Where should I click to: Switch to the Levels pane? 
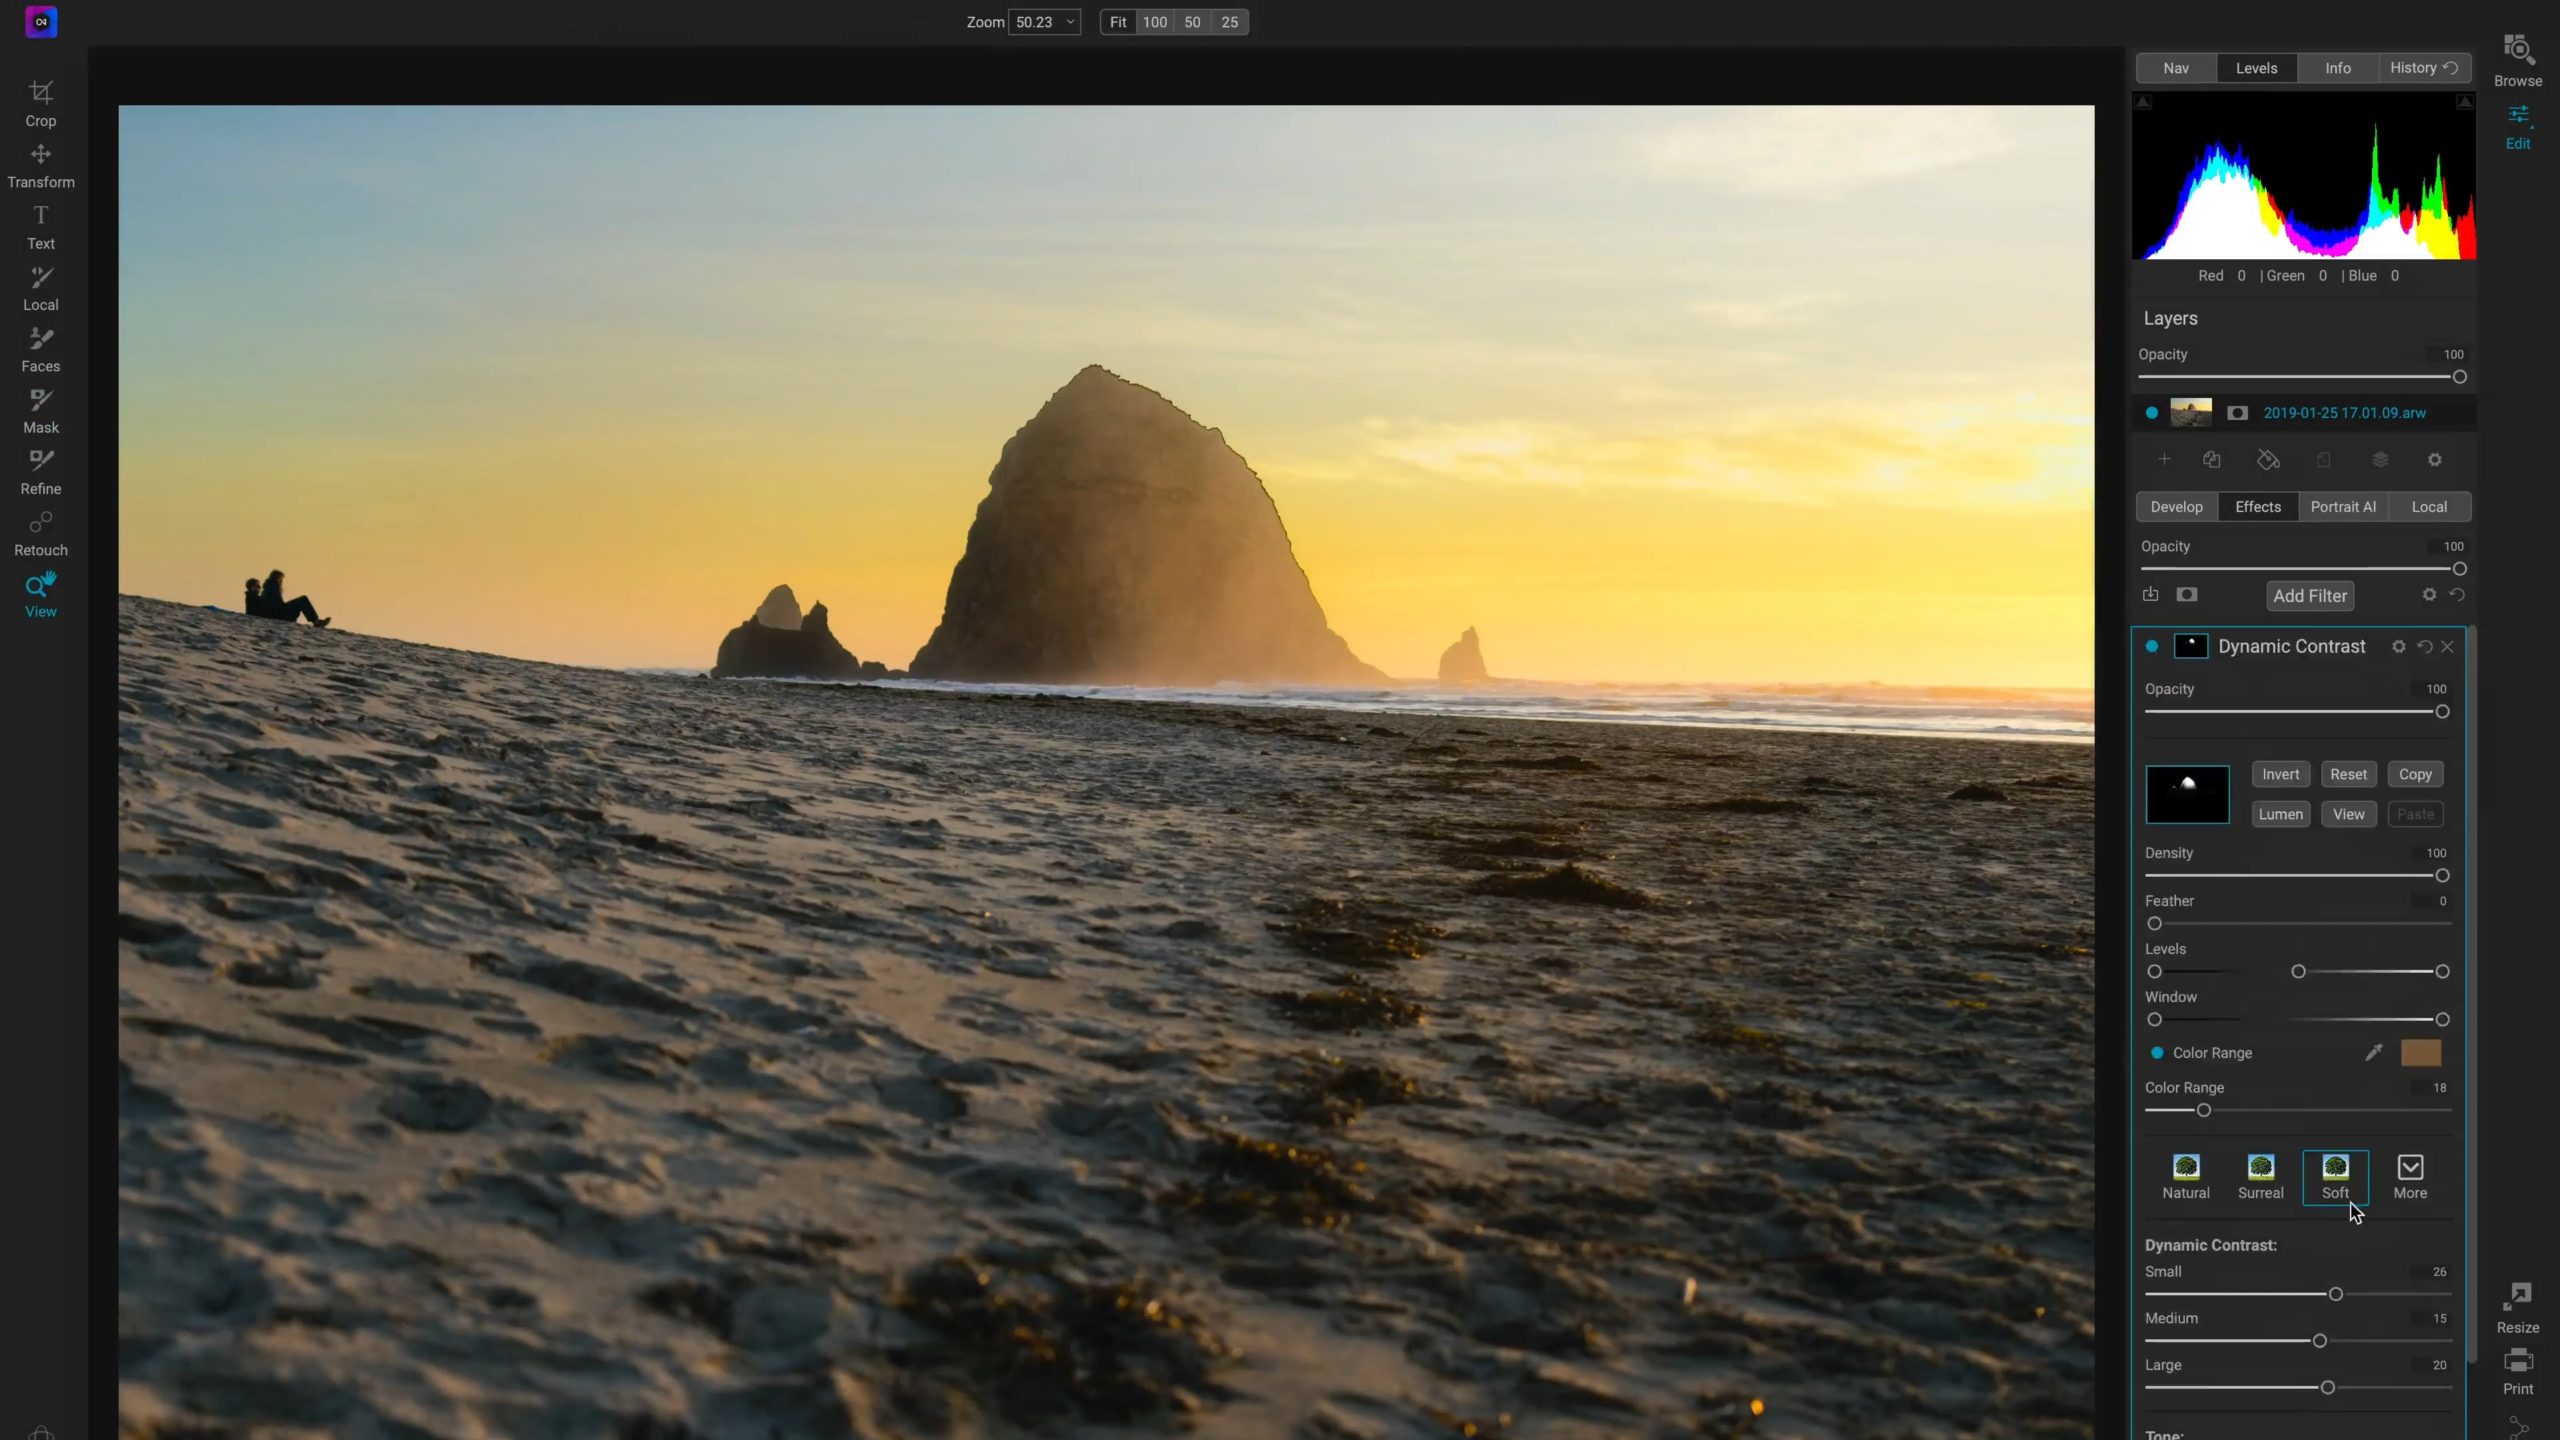2256,68
